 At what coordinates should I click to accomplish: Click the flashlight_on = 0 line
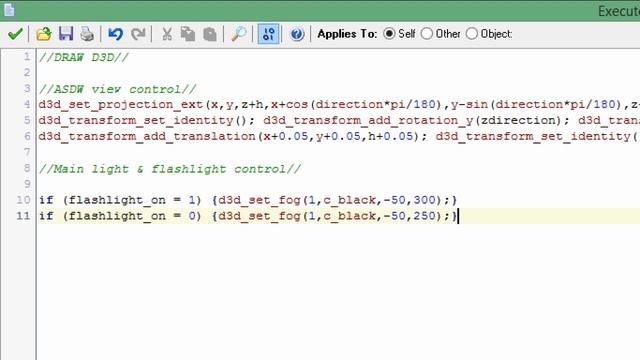(x=248, y=216)
